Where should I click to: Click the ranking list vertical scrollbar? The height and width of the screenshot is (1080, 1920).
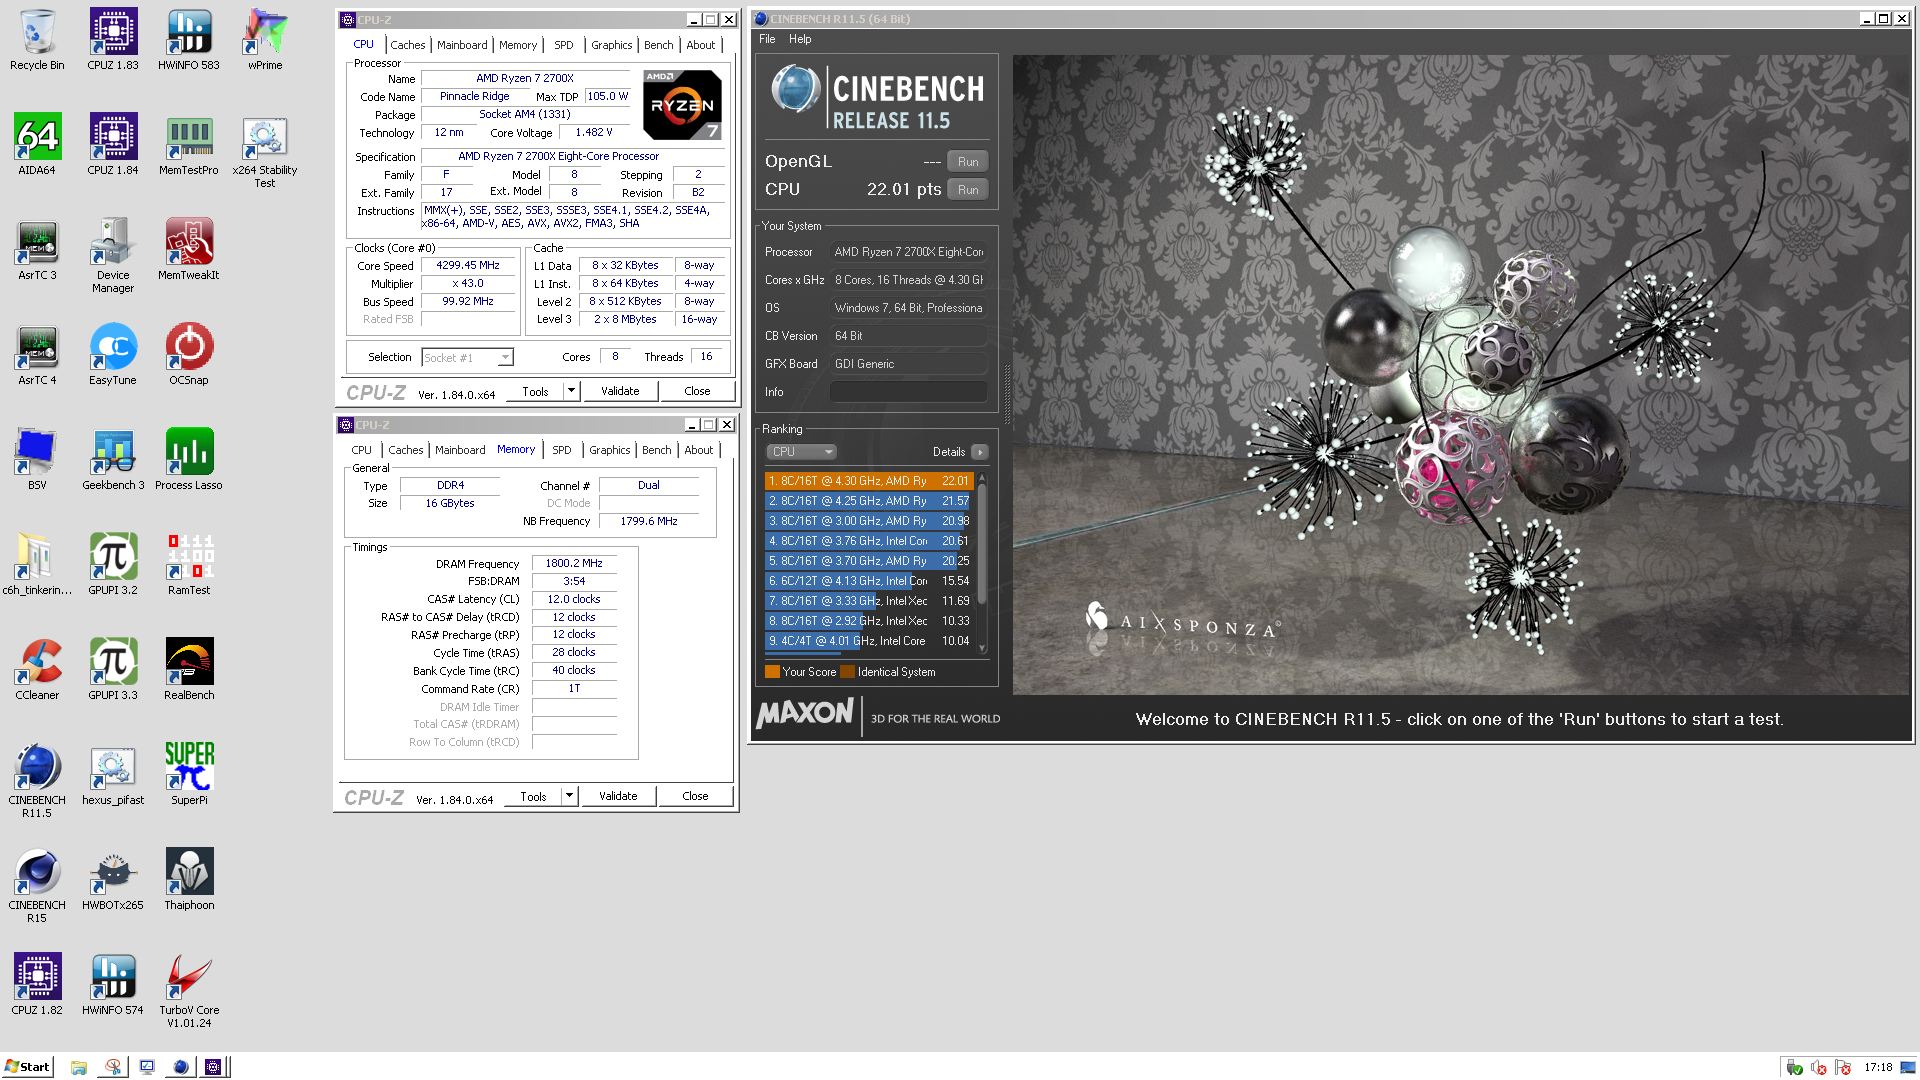pos(982,563)
